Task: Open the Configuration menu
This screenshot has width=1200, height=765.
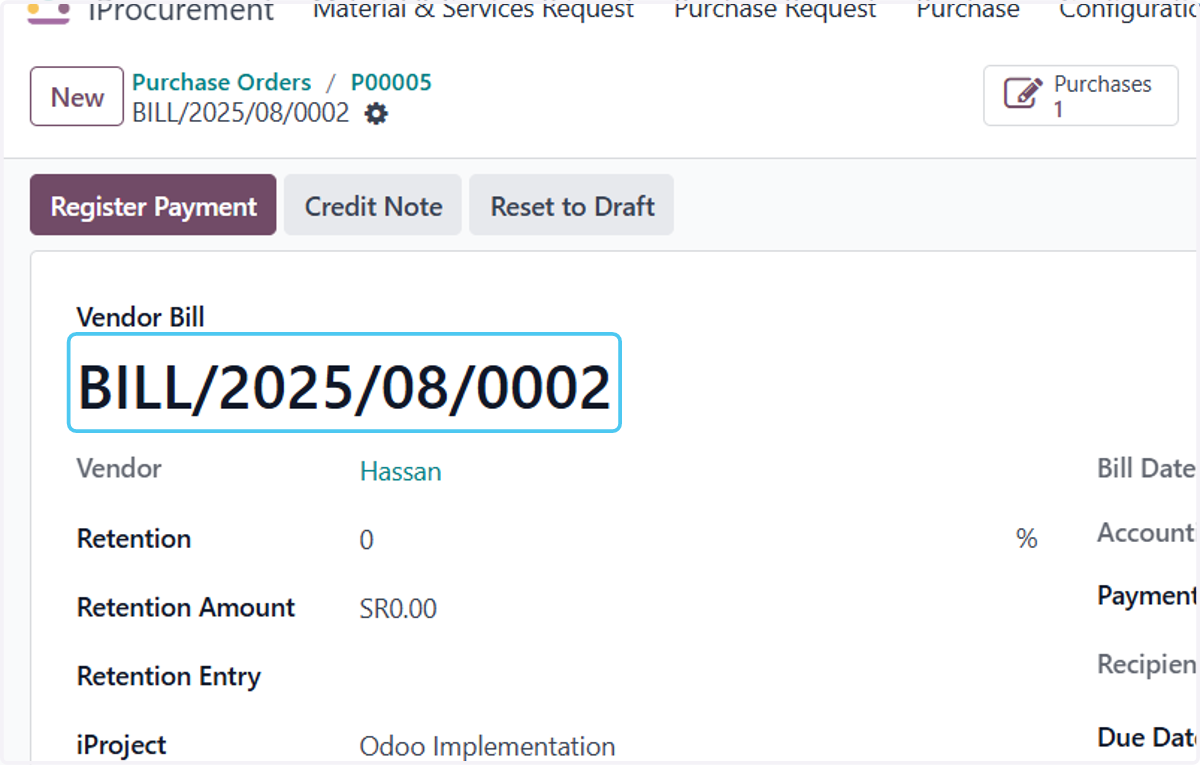Action: (1129, 11)
